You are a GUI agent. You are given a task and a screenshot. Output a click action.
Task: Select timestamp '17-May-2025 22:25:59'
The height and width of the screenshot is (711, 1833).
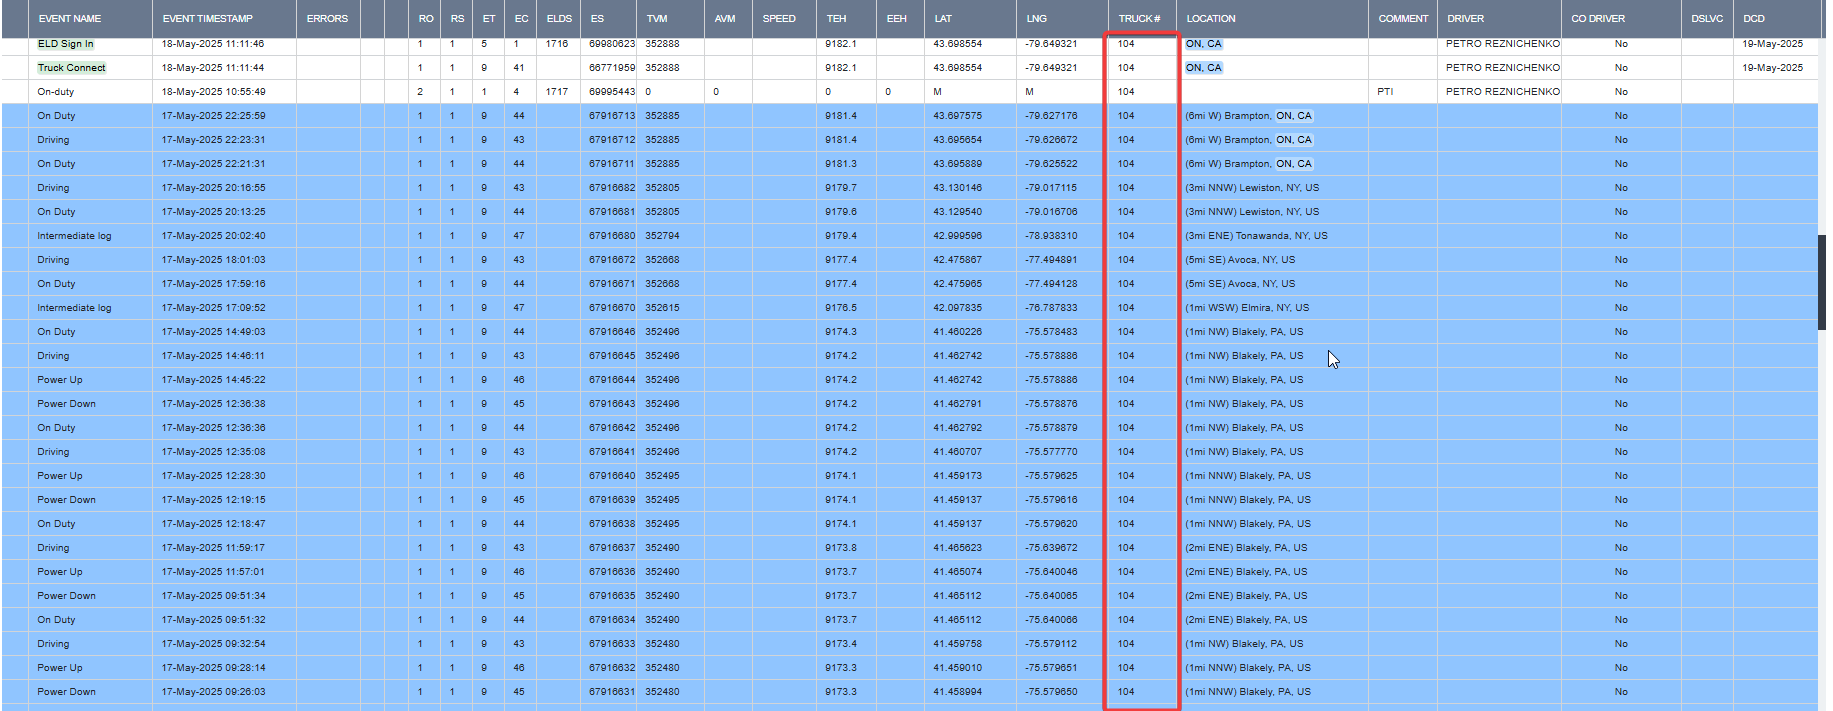(213, 116)
